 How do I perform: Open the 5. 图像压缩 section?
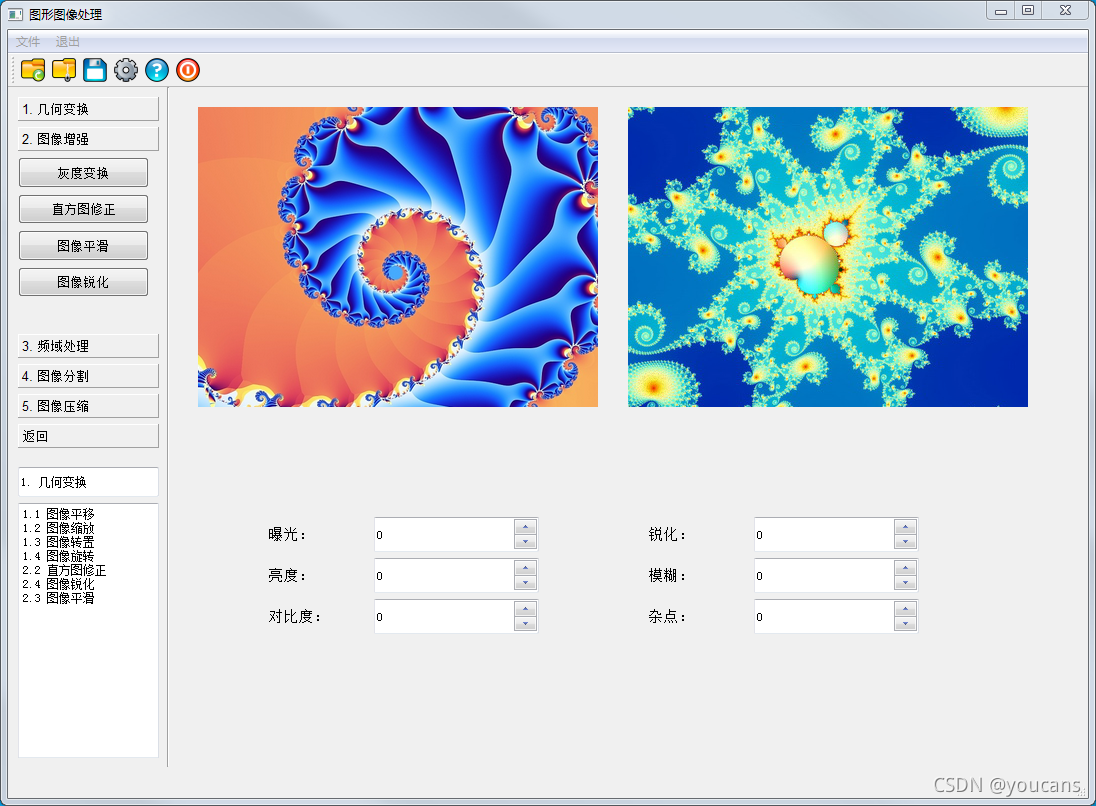tap(87, 406)
